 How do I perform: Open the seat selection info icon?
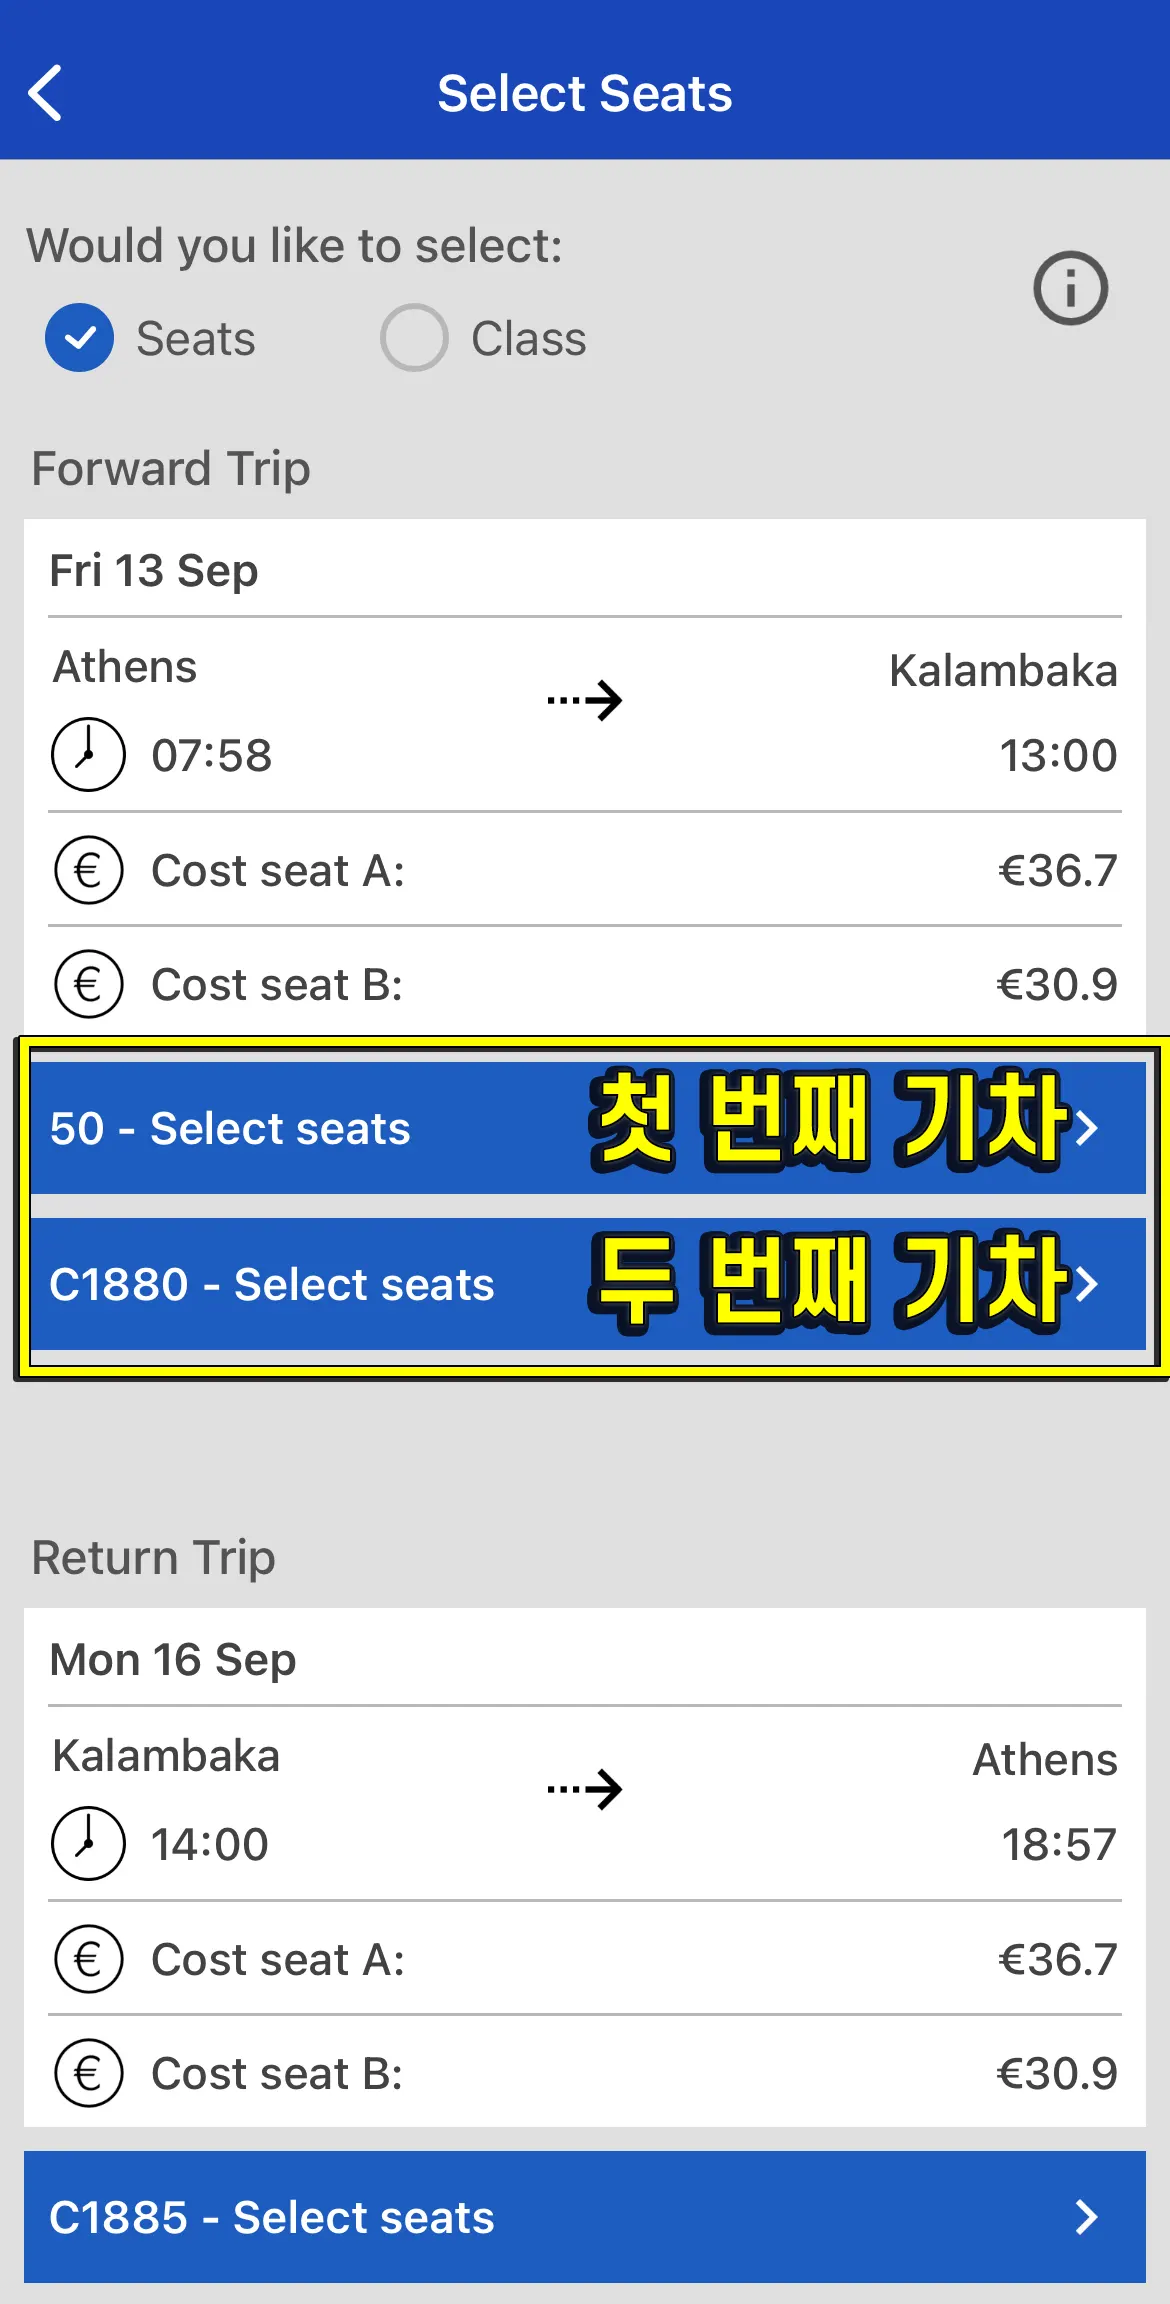[1070, 288]
